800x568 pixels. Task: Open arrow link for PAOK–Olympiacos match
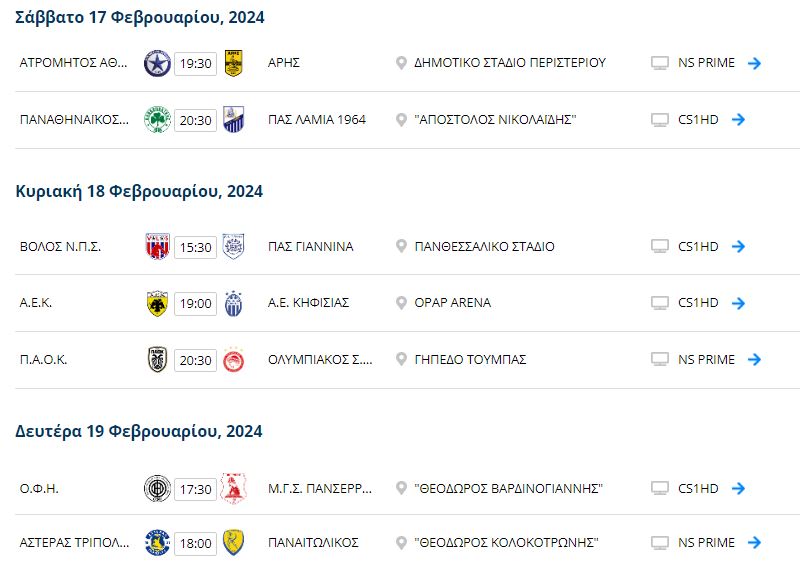click(754, 359)
